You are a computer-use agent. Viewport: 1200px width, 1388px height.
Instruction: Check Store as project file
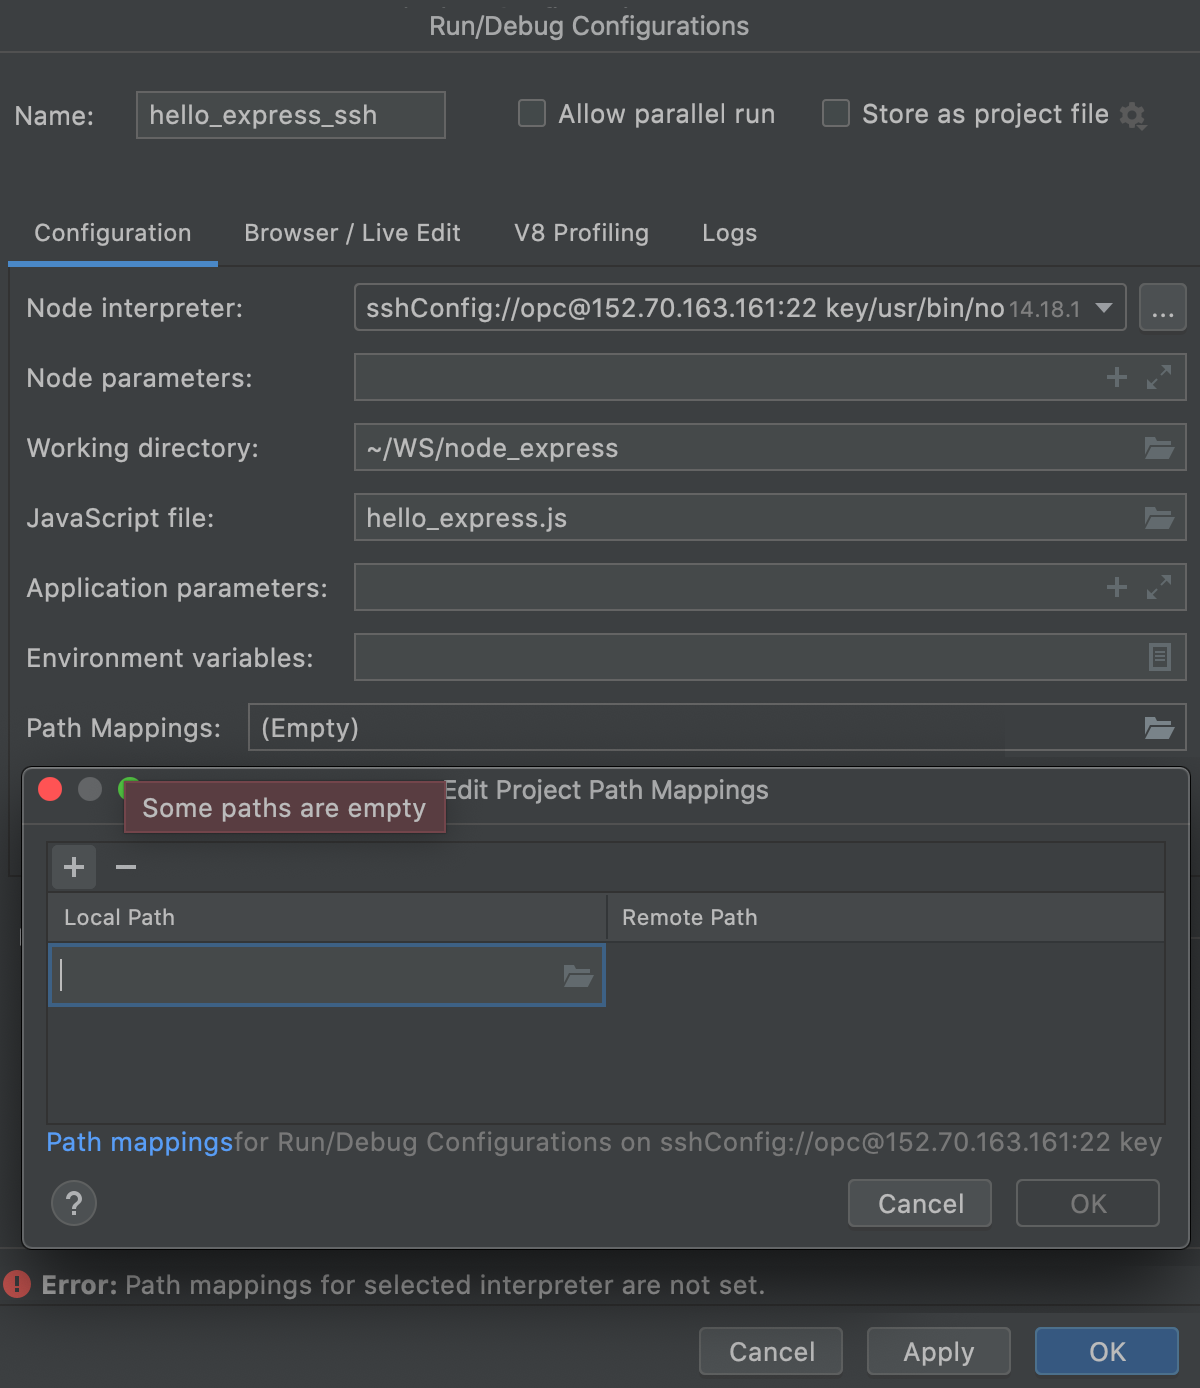836,114
